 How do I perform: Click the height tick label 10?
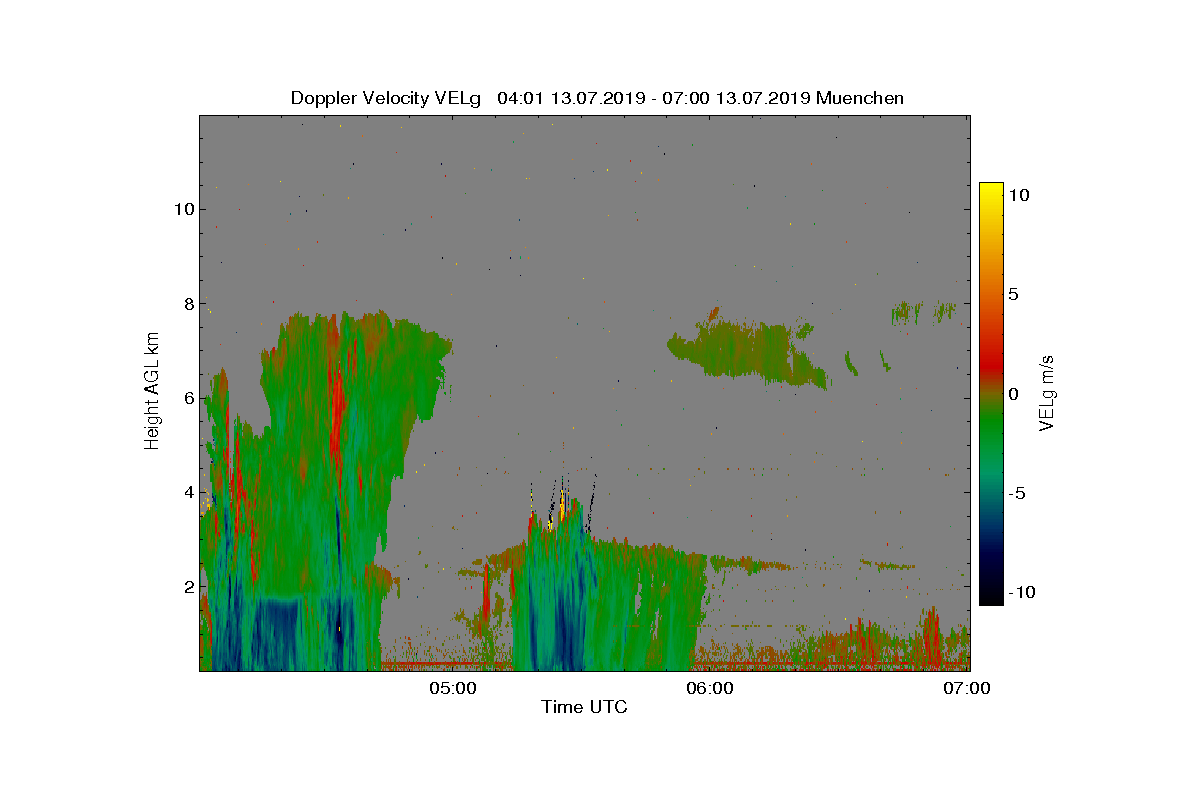tap(182, 209)
